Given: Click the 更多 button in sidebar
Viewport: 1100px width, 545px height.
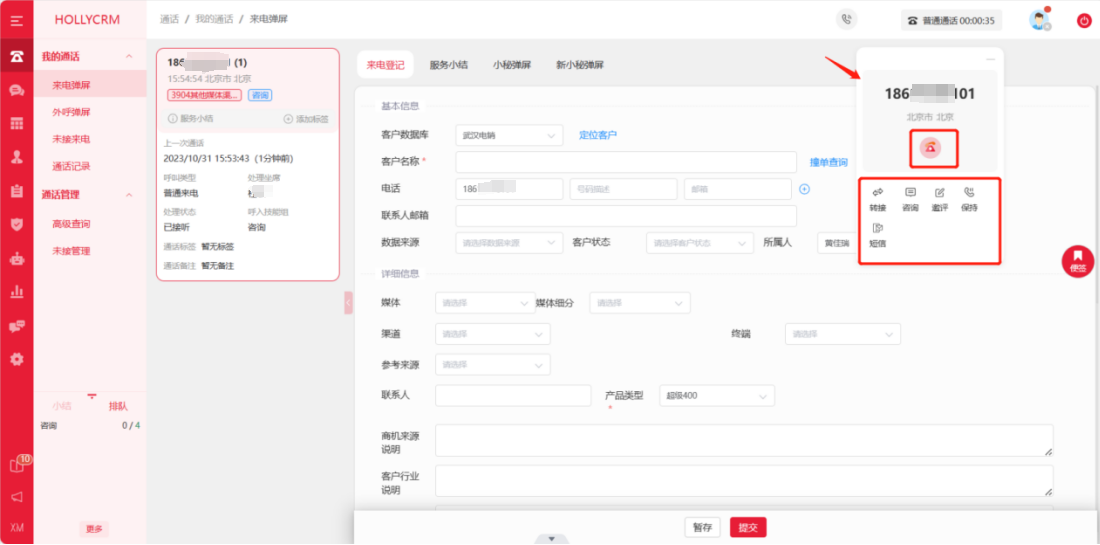Looking at the screenshot, I should point(94,529).
